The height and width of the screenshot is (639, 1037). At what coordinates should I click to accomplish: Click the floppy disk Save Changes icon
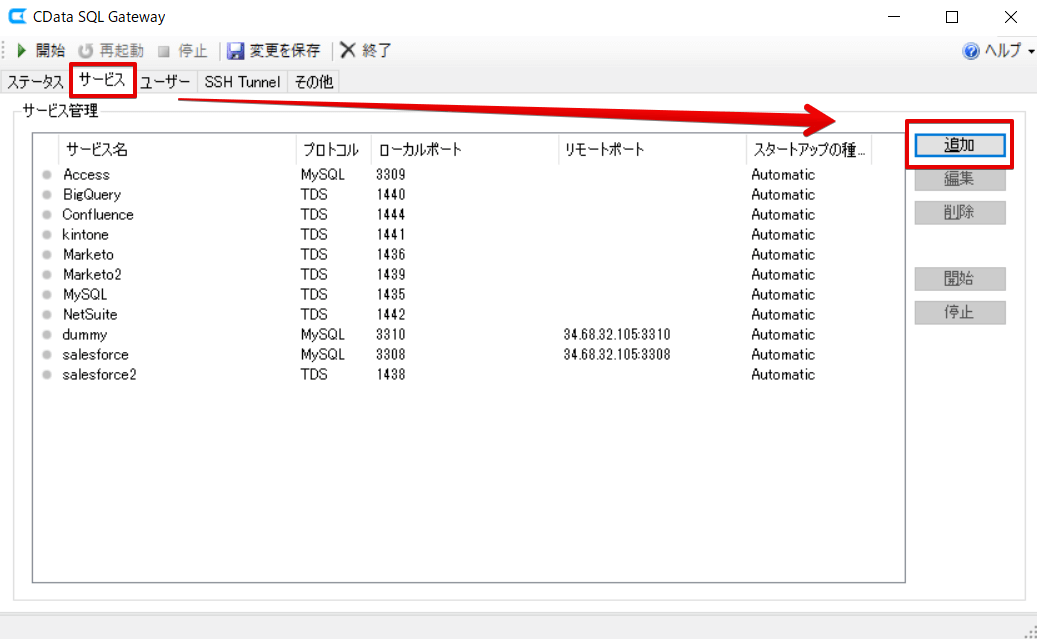point(235,51)
